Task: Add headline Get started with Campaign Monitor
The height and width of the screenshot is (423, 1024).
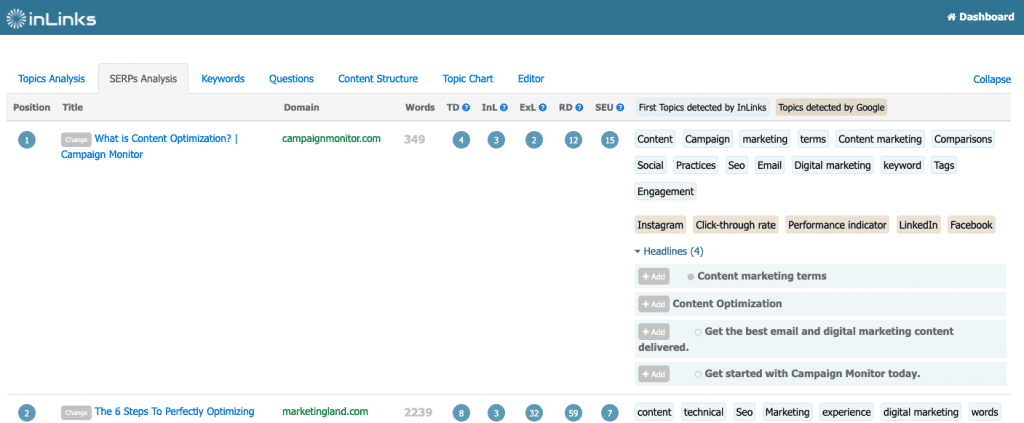Action: pos(654,374)
